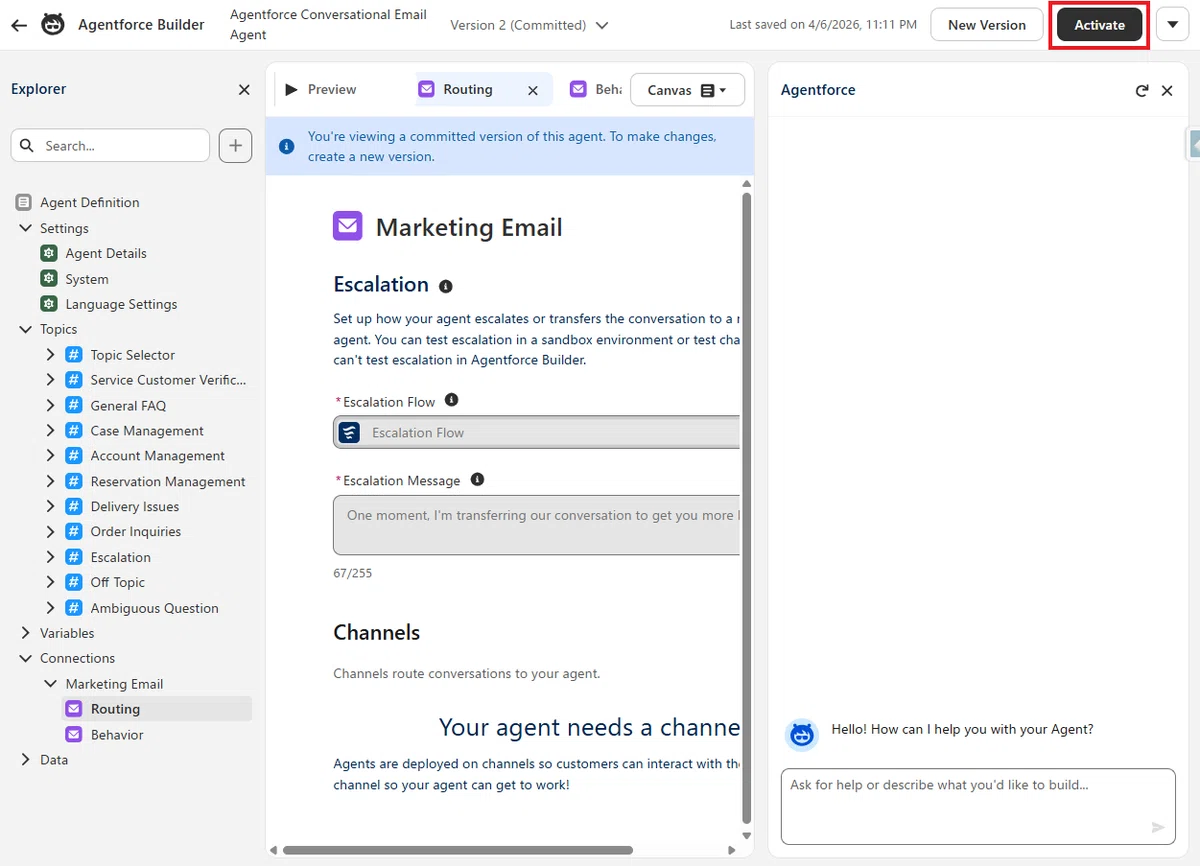Click the blue info icon in banner

pos(287,146)
